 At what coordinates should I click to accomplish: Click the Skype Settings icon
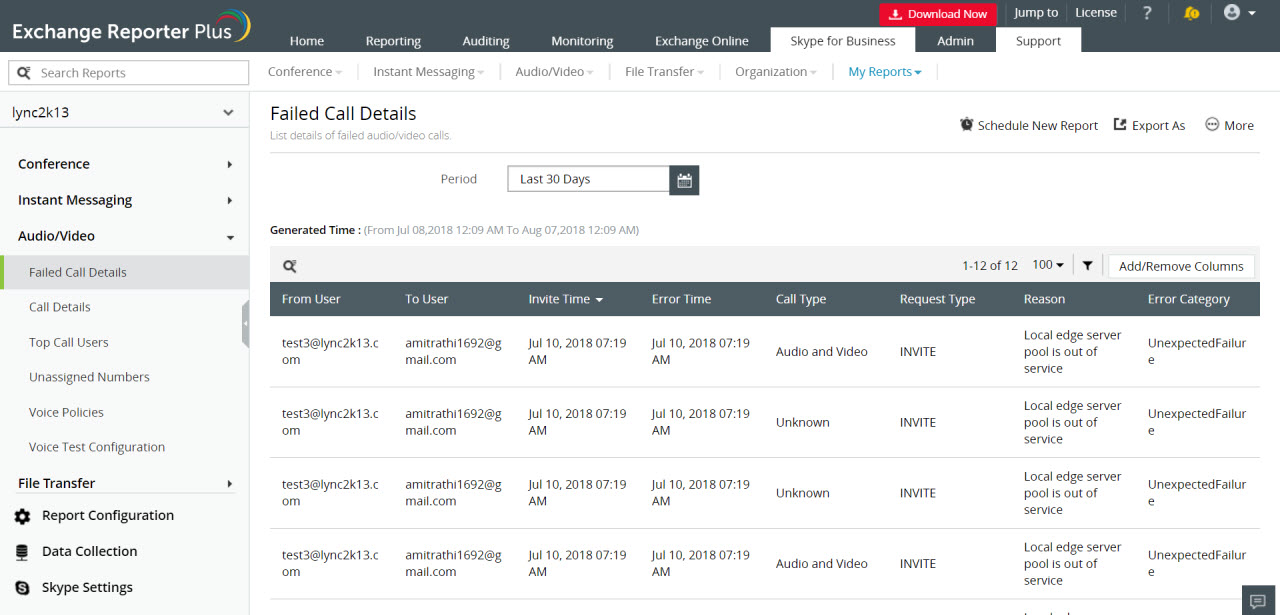[x=22, y=588]
